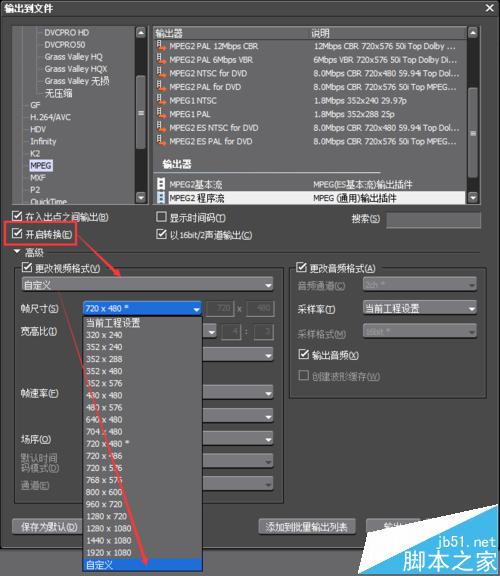Viewport: 500px width, 576px height.
Task: Open the 帧速率 dropdown arrow
Action: (x=269, y=394)
